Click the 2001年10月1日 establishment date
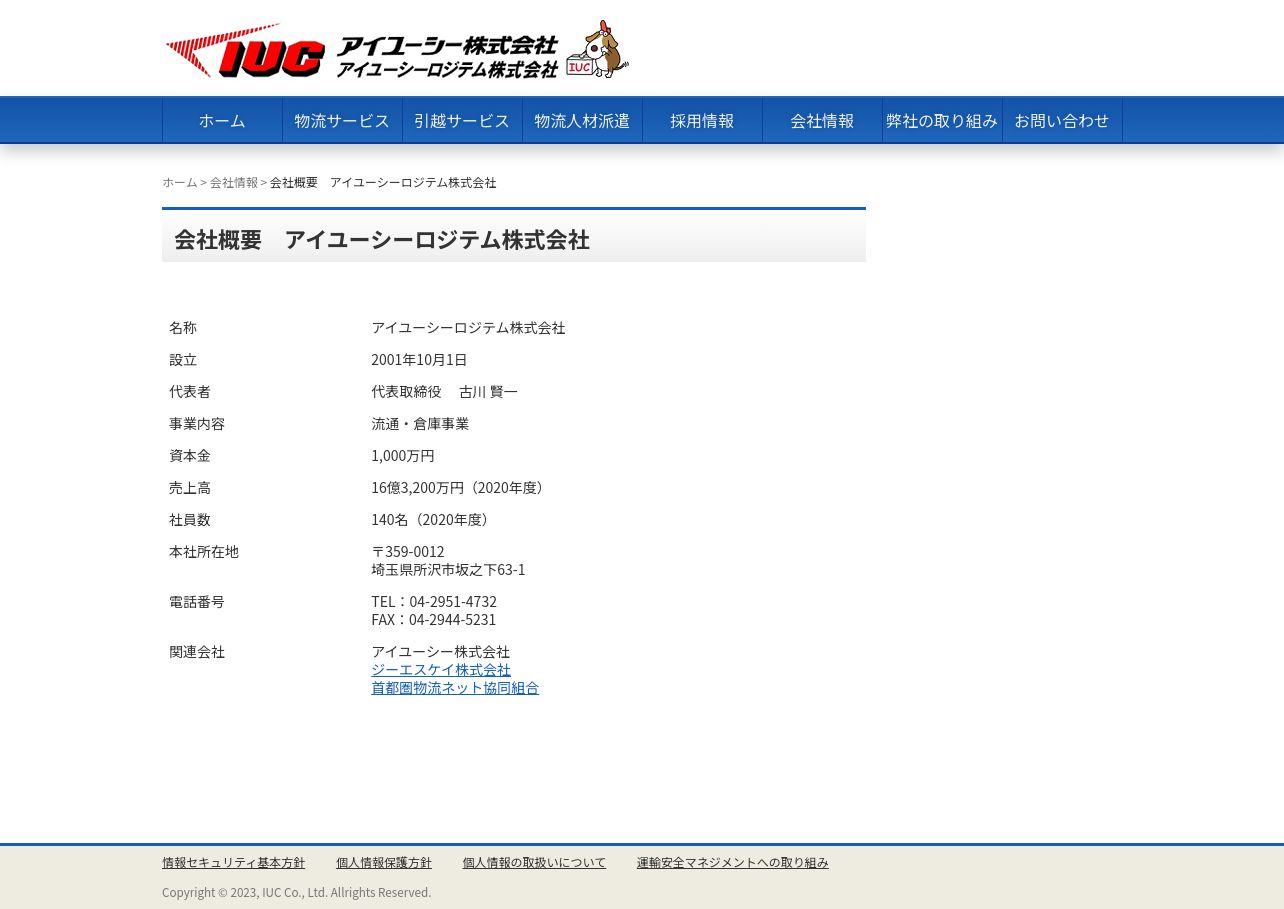Screen dimensions: 1284x909 419,360
